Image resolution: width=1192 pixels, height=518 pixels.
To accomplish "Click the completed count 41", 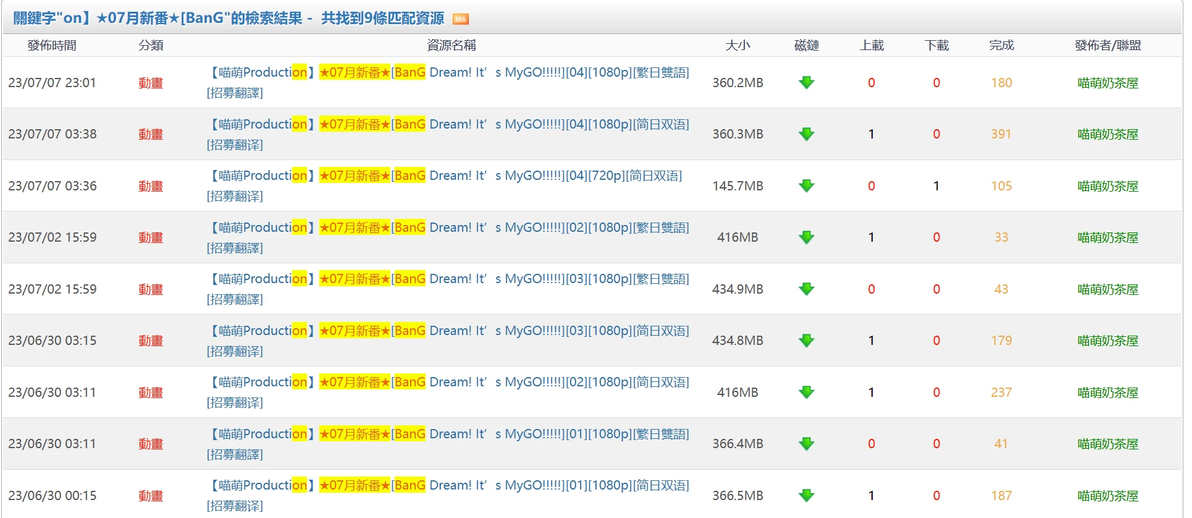I will coord(1001,443).
